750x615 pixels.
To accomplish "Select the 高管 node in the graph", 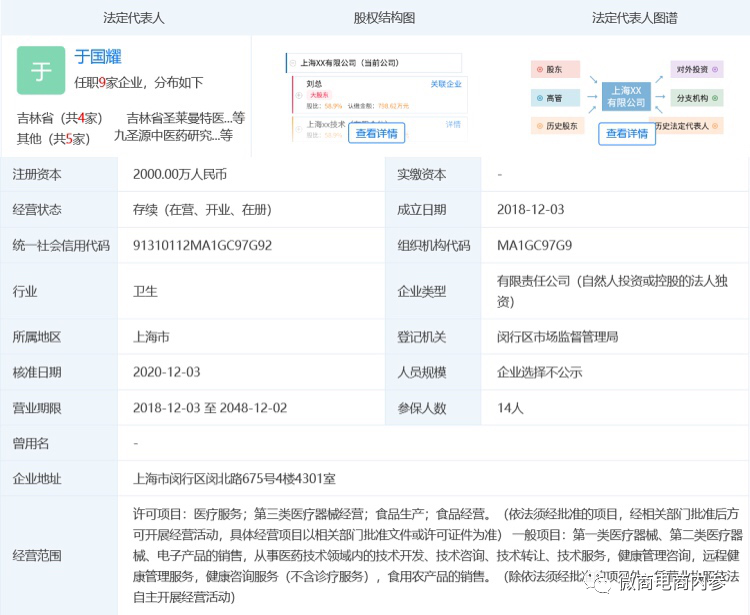I will tap(555, 98).
